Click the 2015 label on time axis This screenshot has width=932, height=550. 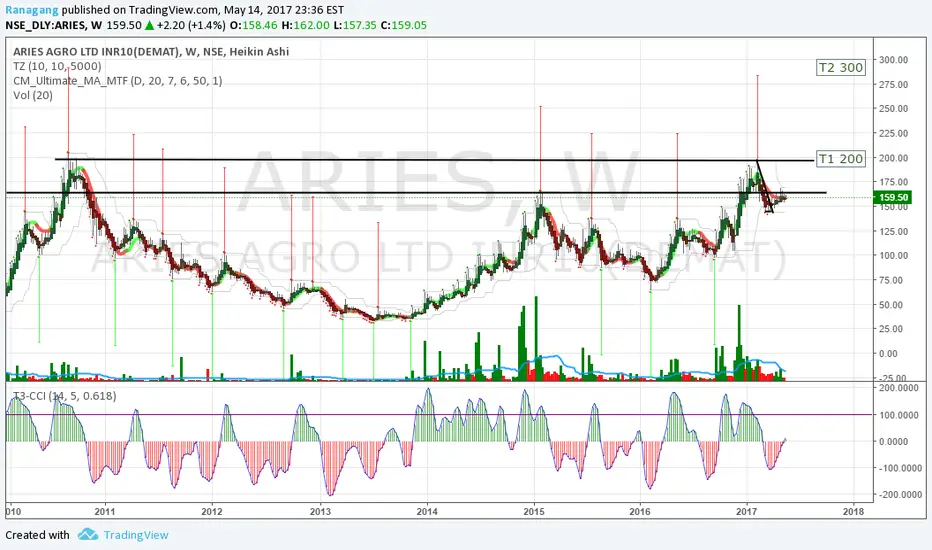click(x=534, y=511)
